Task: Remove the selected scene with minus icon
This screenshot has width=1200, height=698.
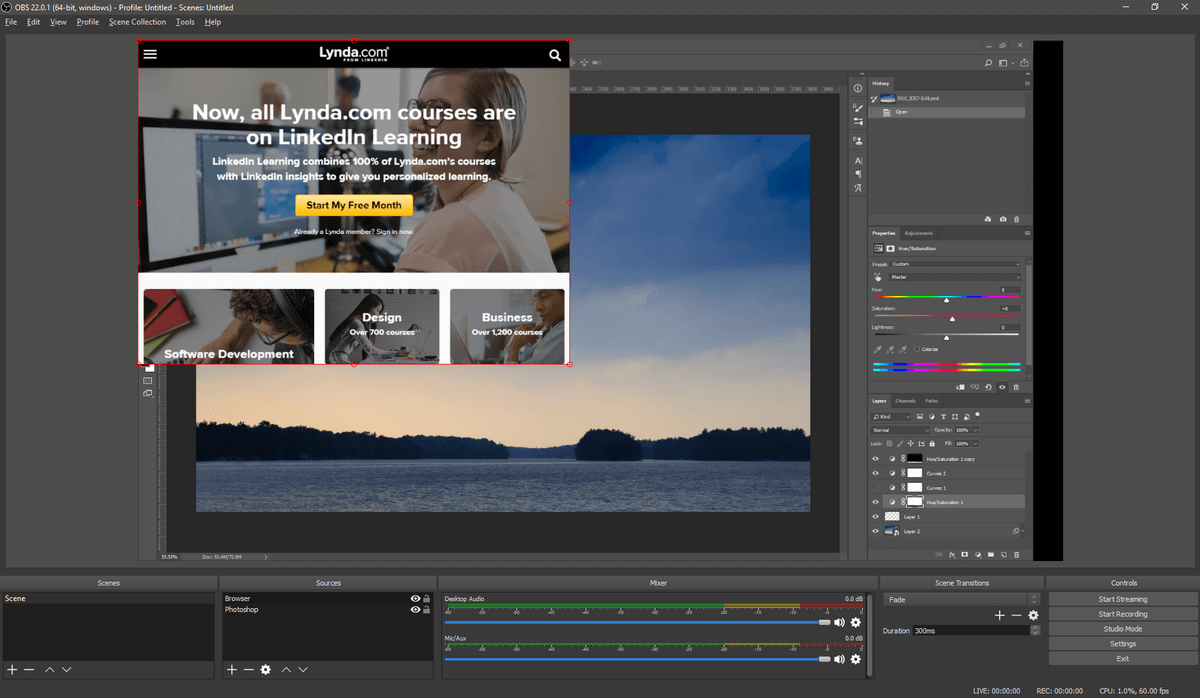Action: (29, 669)
